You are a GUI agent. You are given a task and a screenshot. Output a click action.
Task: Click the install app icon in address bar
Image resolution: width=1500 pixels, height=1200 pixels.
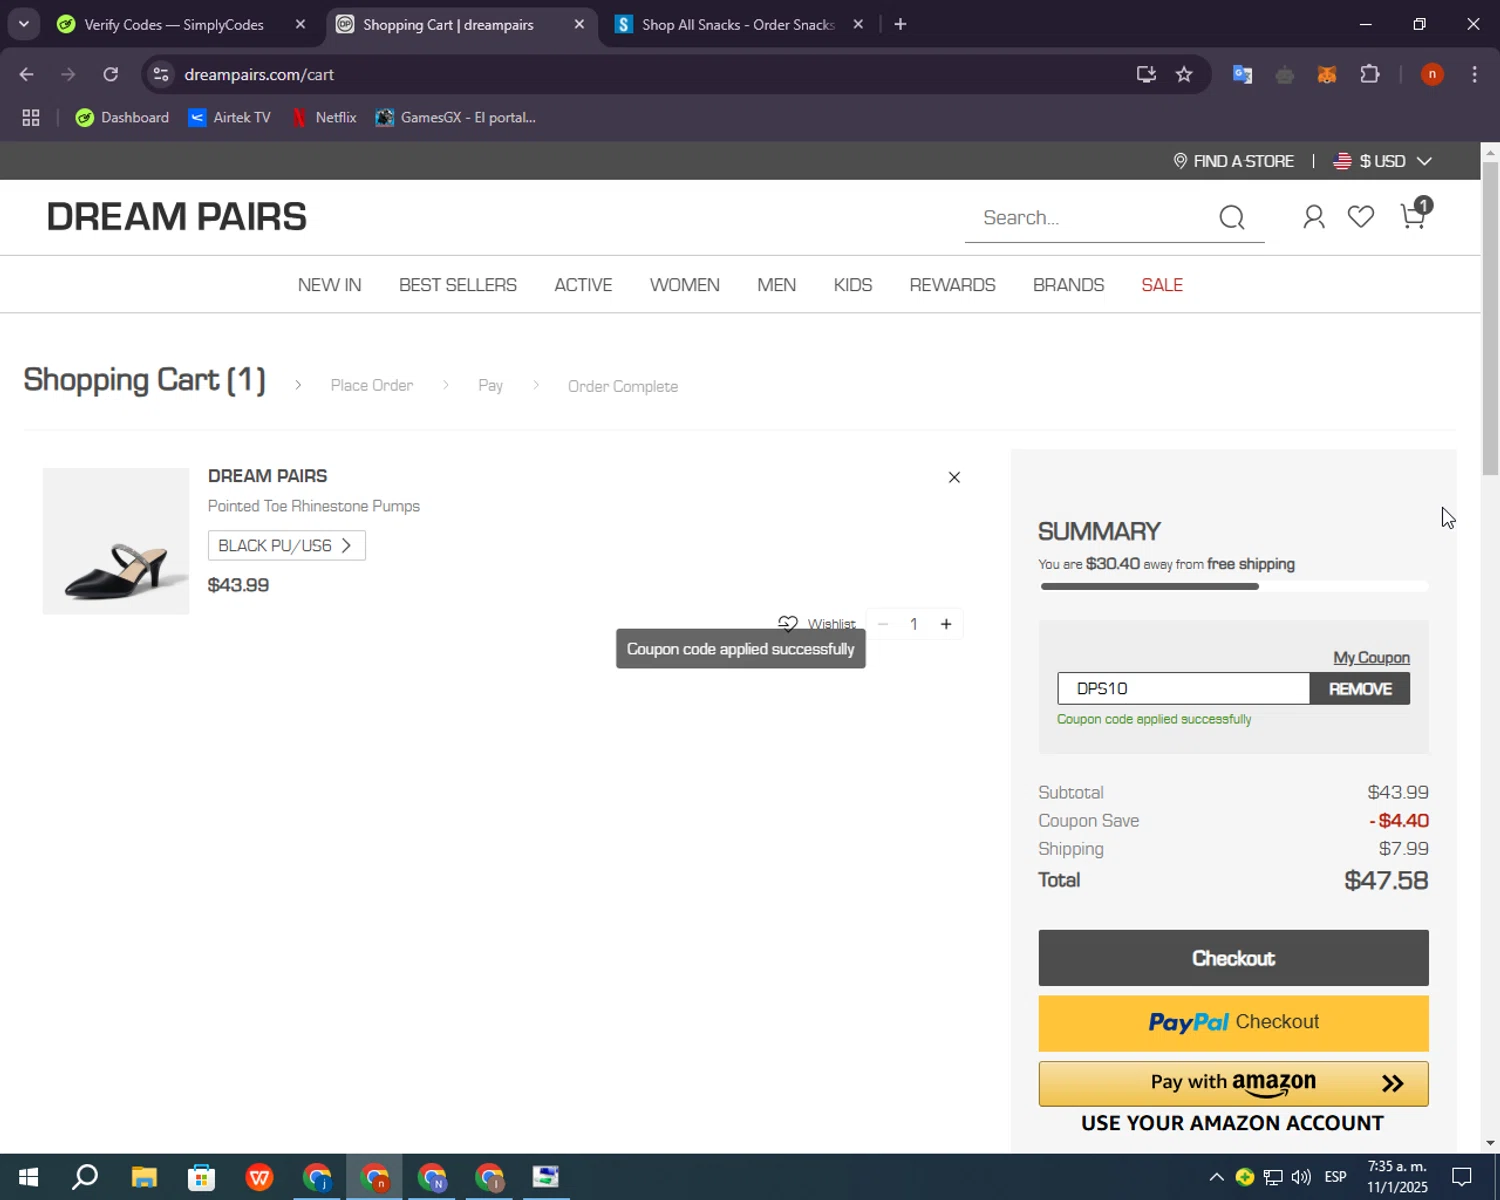click(x=1146, y=74)
